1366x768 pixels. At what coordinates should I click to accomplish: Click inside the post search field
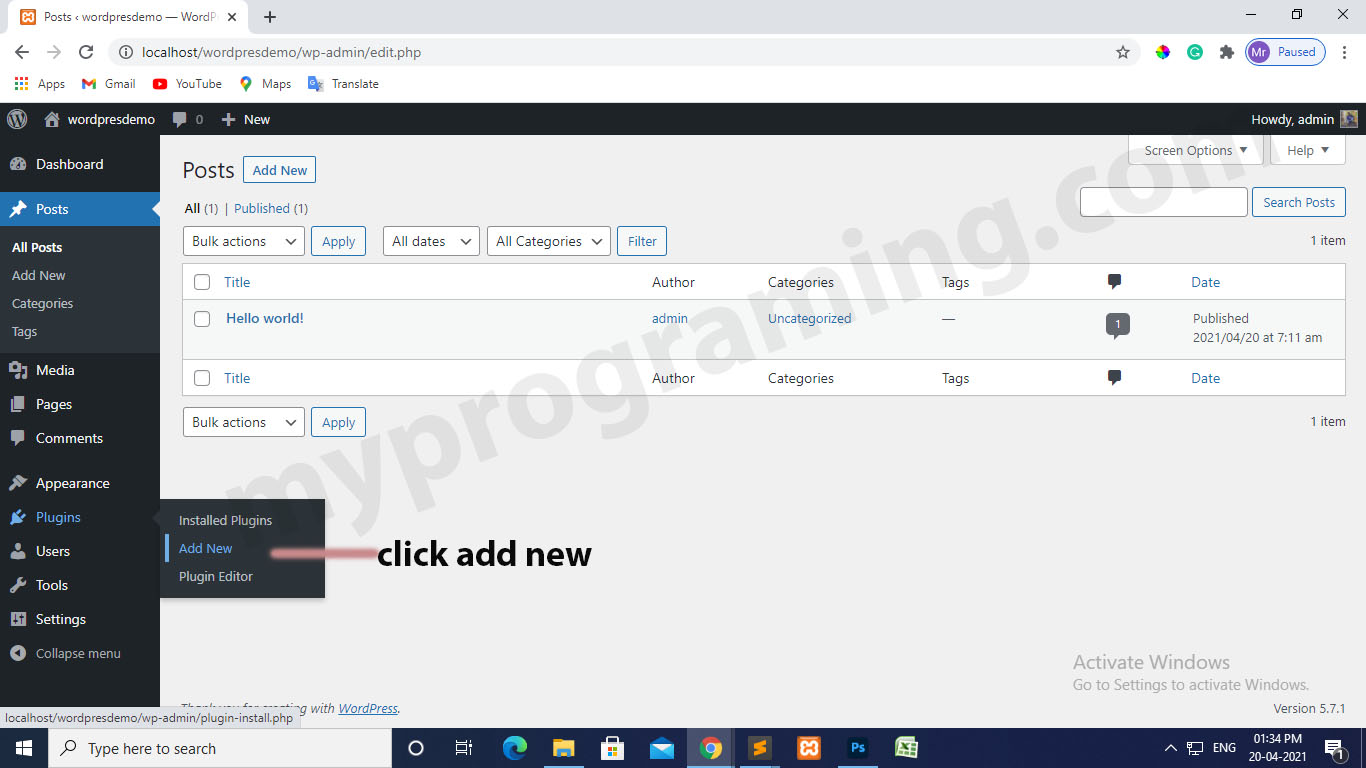[1163, 202]
